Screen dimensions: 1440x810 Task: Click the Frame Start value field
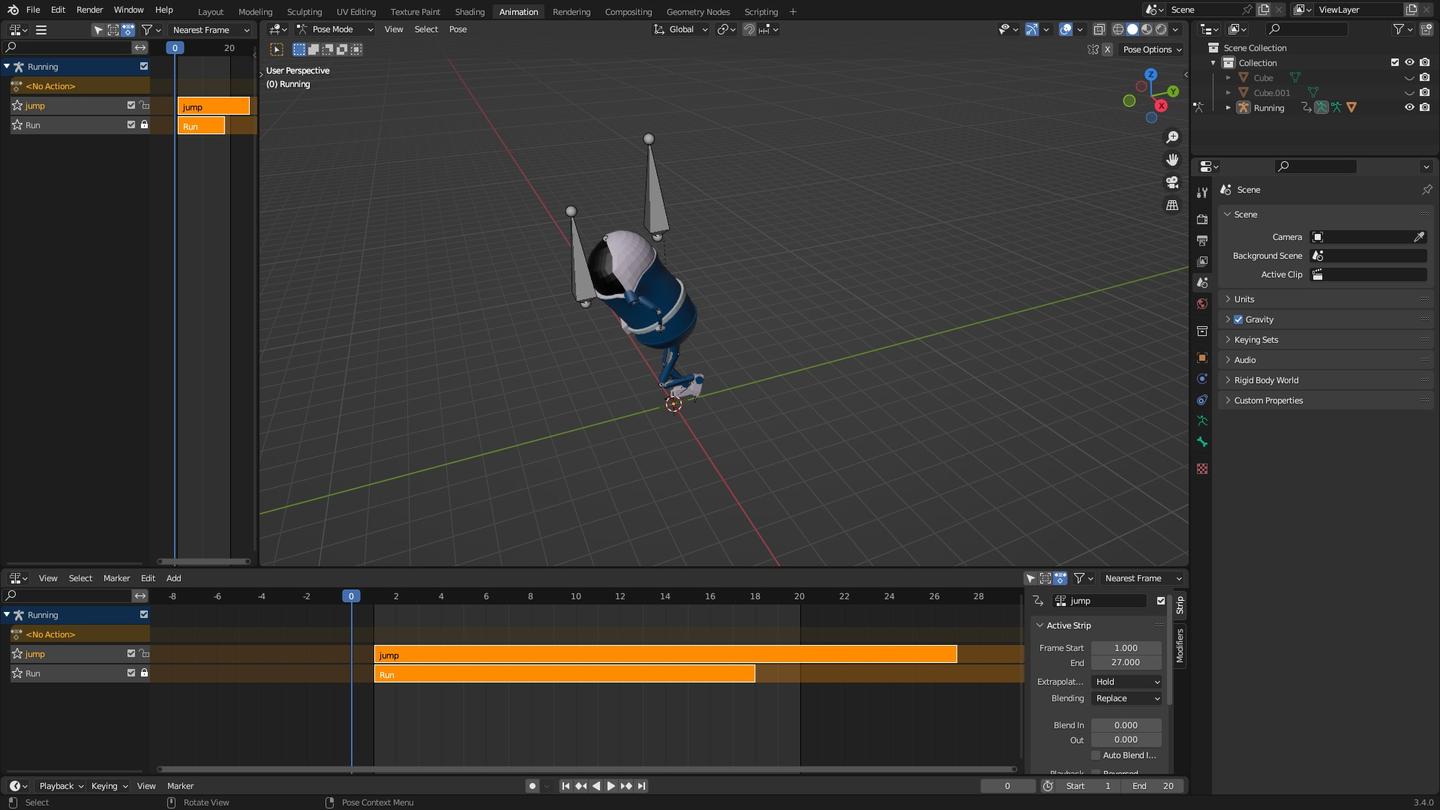[x=1126, y=648]
